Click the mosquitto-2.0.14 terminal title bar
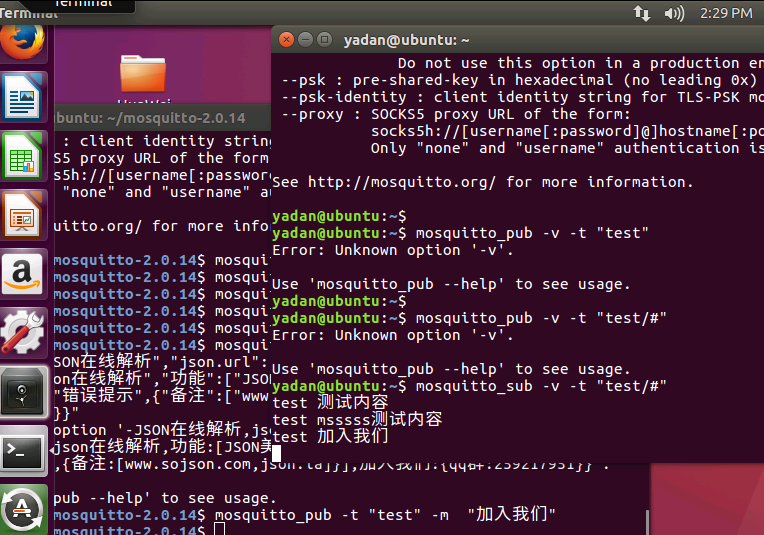The width and height of the screenshot is (764, 535). point(163,117)
